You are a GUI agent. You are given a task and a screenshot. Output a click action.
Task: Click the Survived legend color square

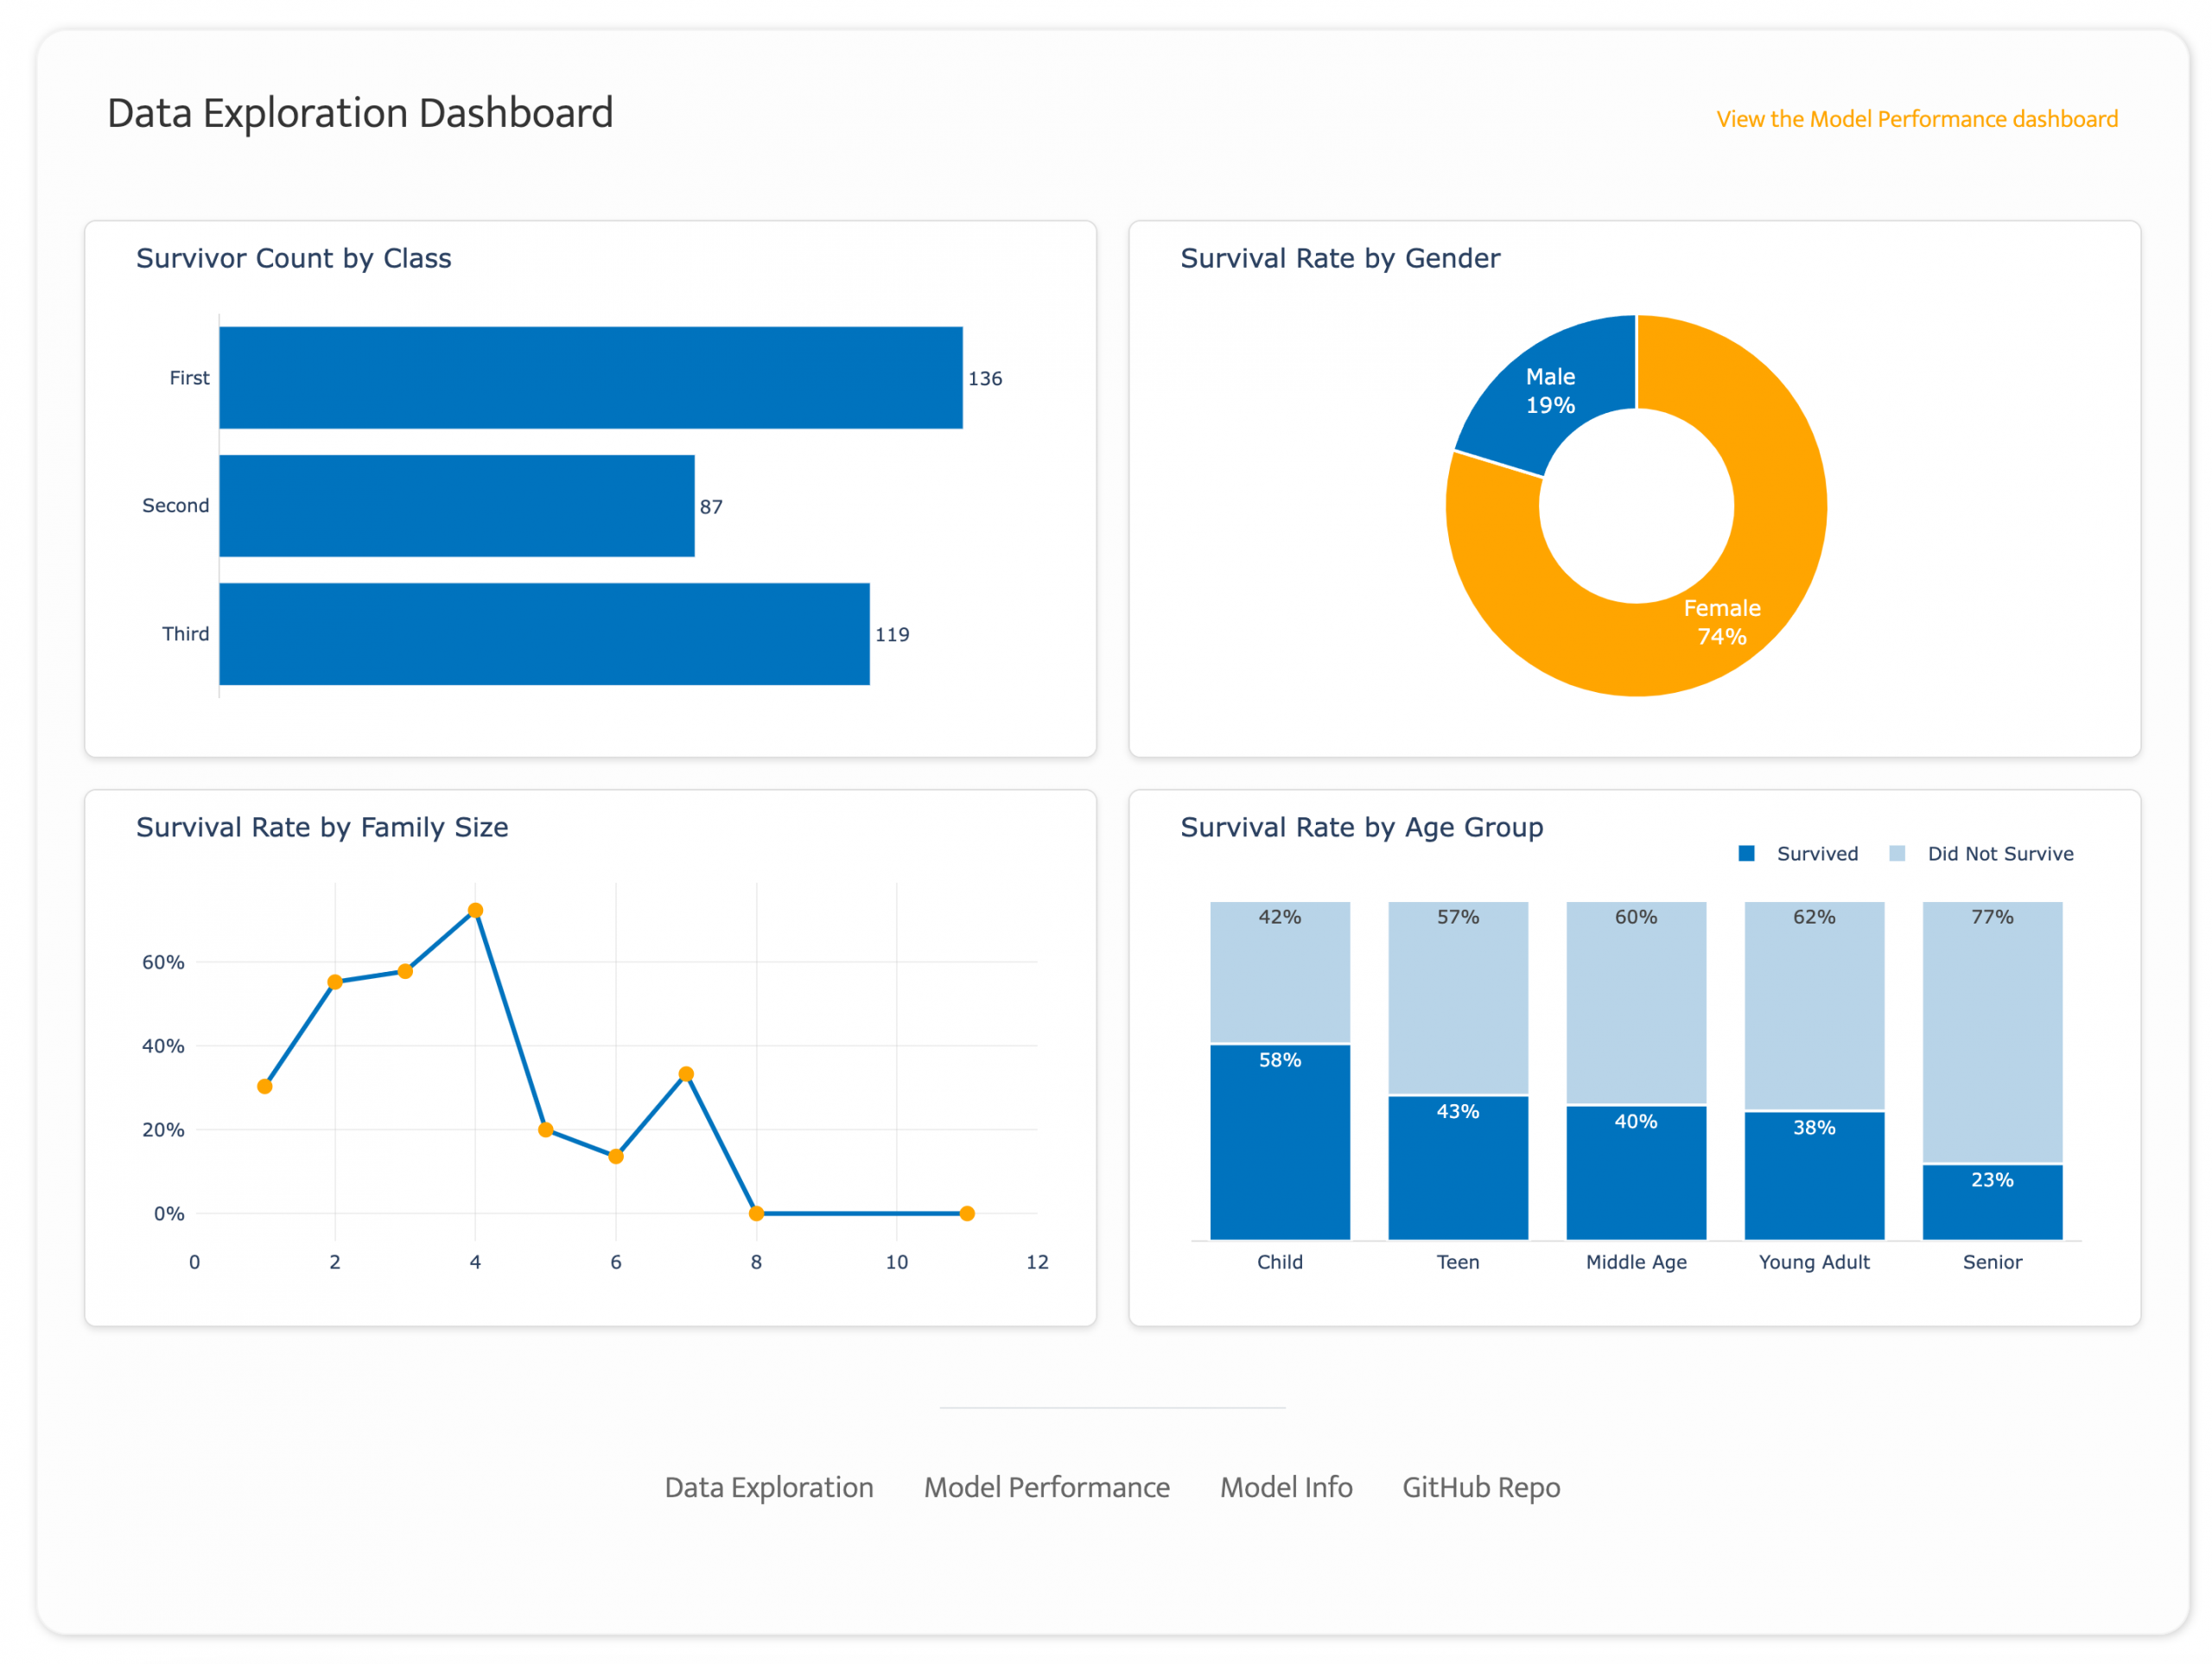pos(1746,853)
